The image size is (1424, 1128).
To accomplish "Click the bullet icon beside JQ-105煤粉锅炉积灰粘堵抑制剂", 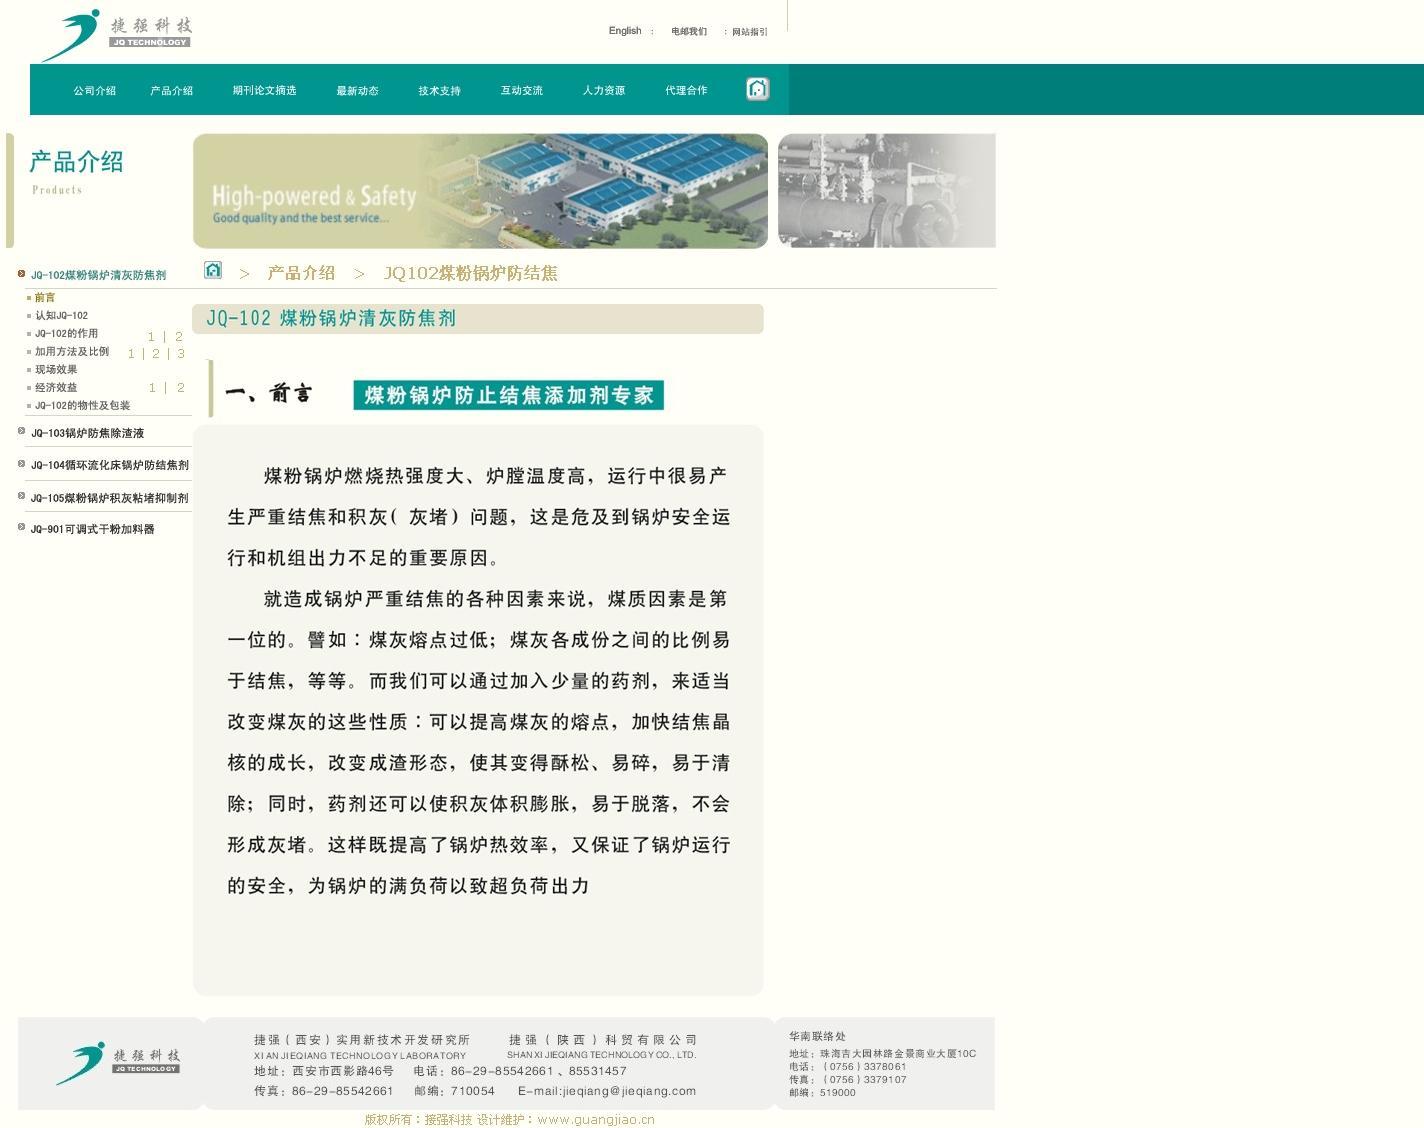I will (x=22, y=496).
